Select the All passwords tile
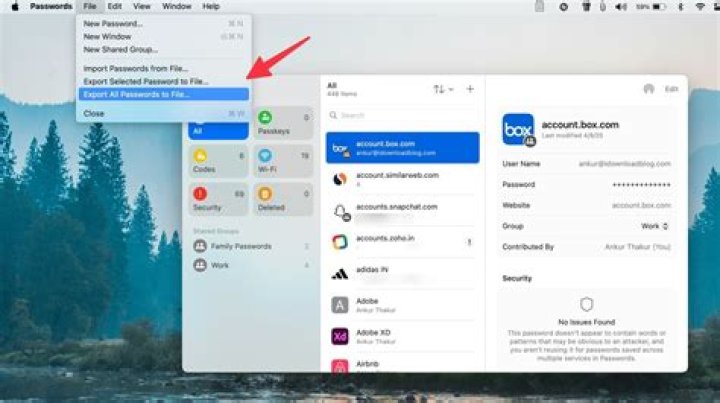720x403 pixels. click(x=218, y=130)
